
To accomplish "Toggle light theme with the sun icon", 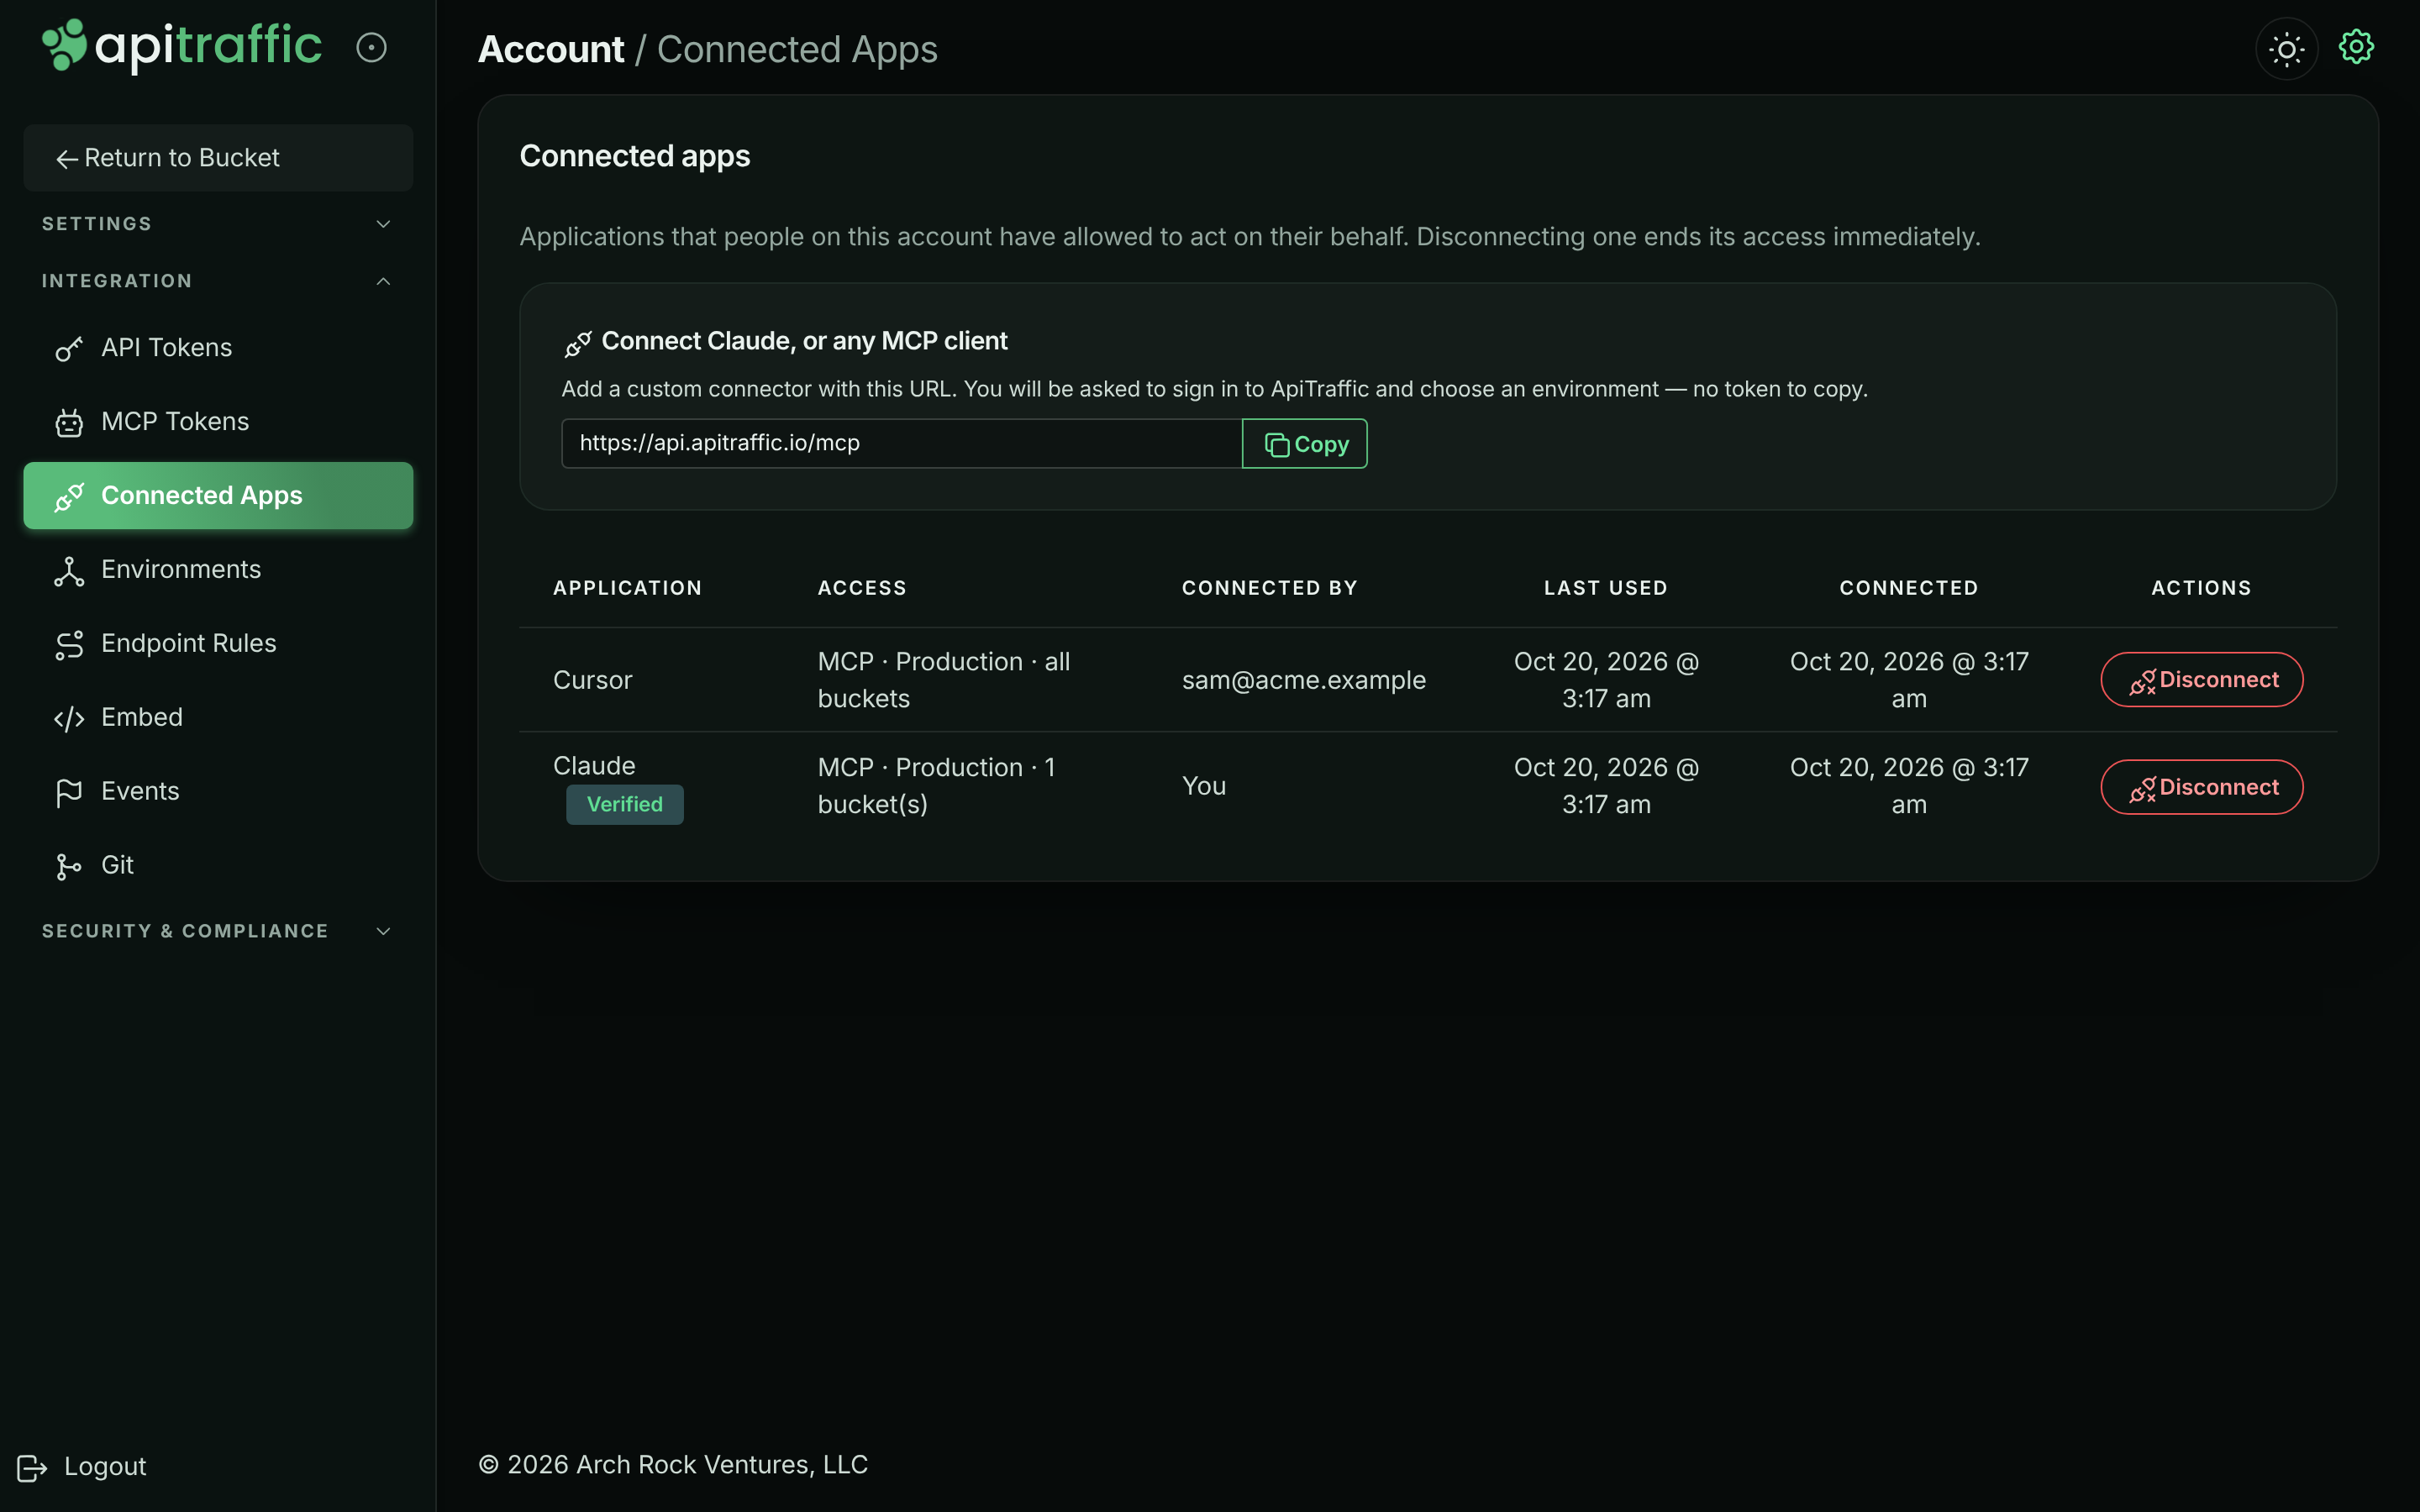I will pos(2286,49).
